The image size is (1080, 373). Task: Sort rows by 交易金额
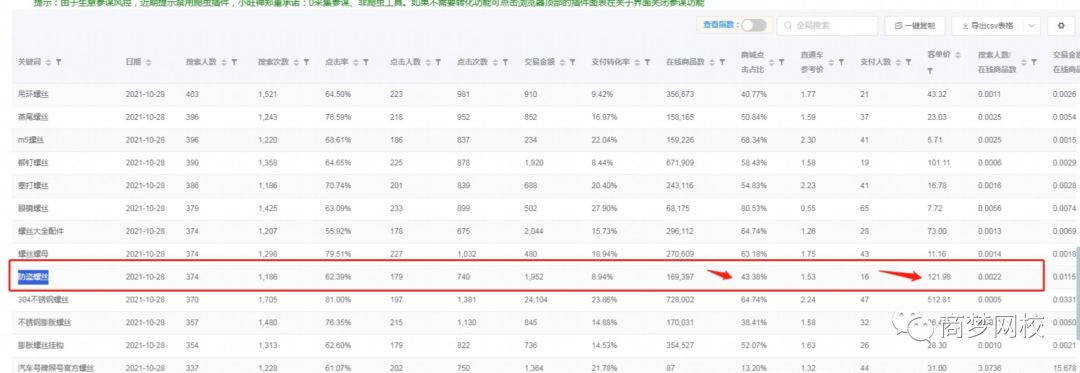pos(563,62)
